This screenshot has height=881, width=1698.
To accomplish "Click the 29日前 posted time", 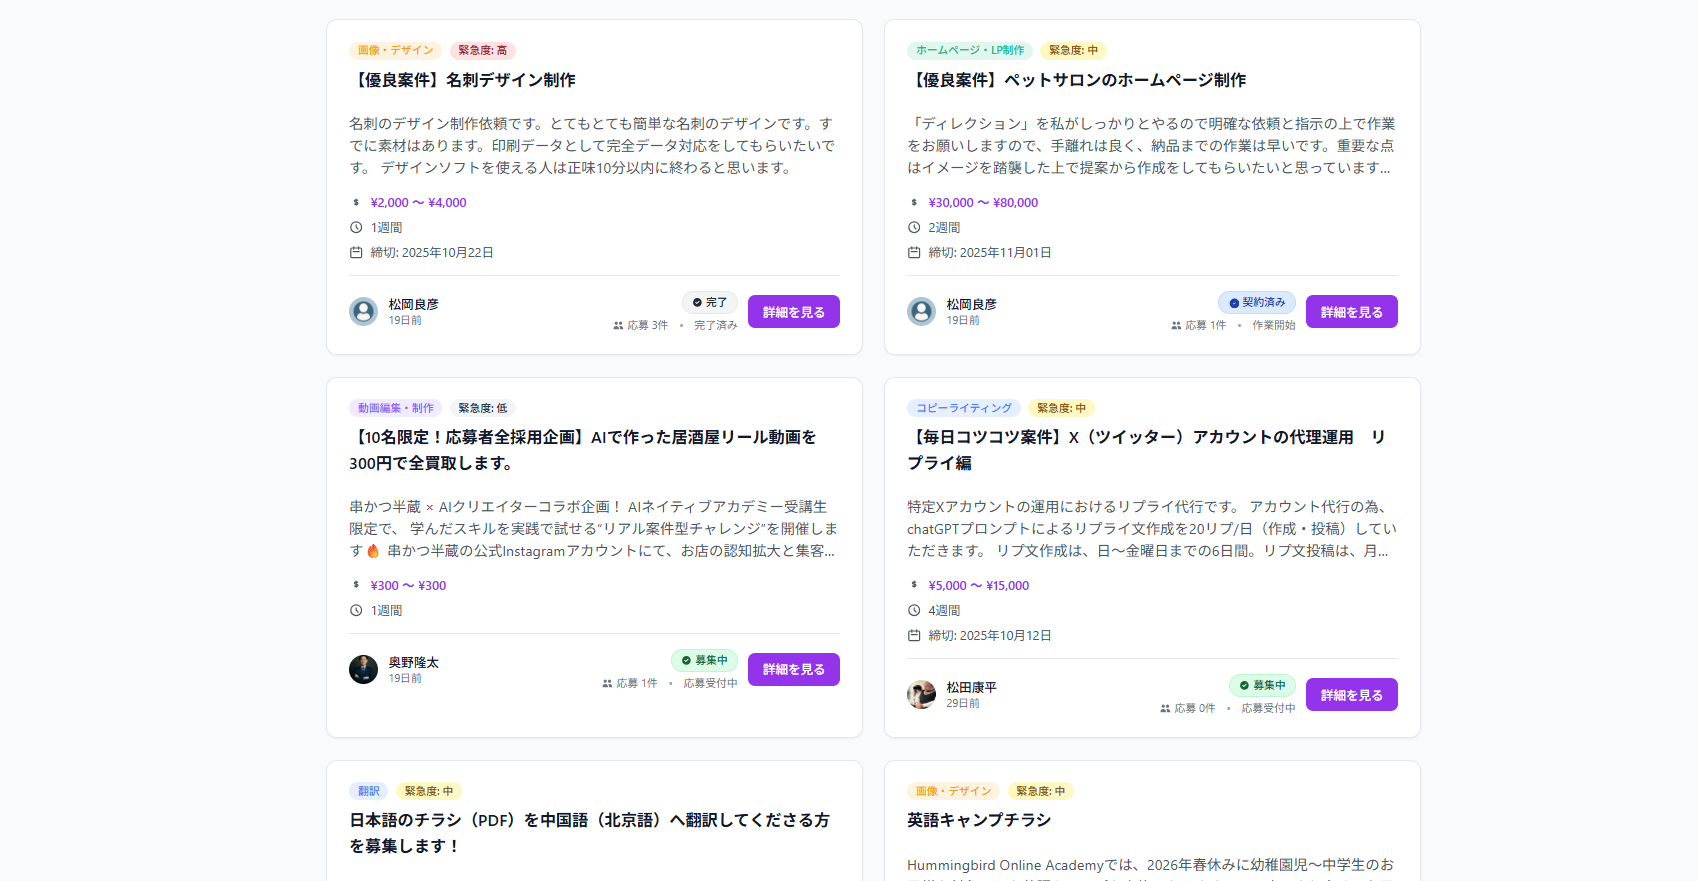I will pos(963,704).
